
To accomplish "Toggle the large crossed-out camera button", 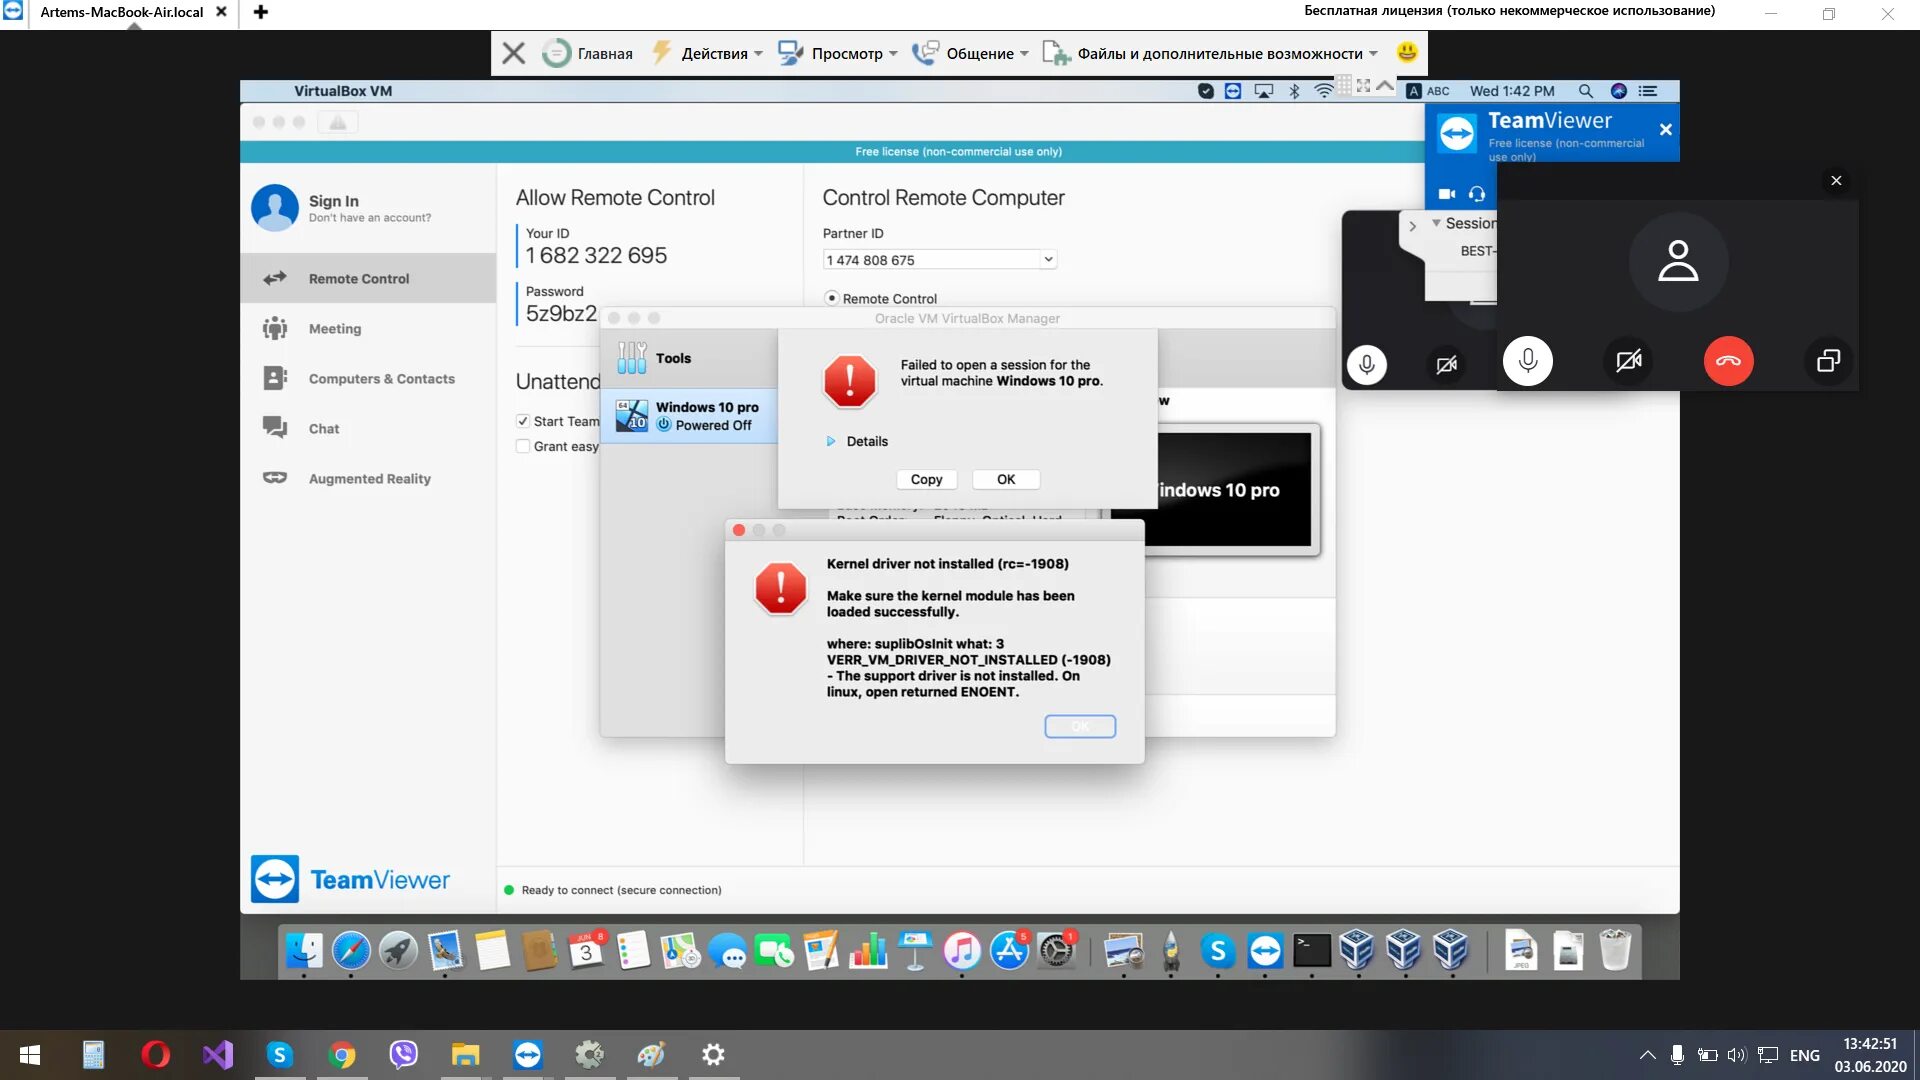I will (x=1628, y=361).
